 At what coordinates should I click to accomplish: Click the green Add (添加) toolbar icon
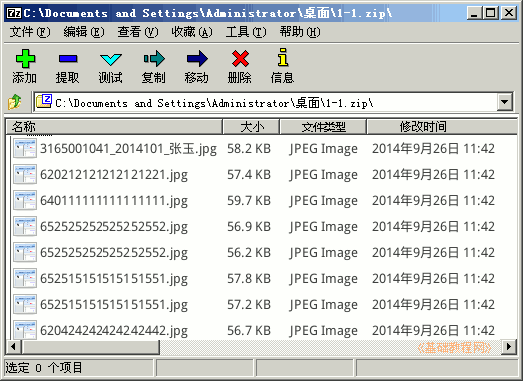pos(25,59)
